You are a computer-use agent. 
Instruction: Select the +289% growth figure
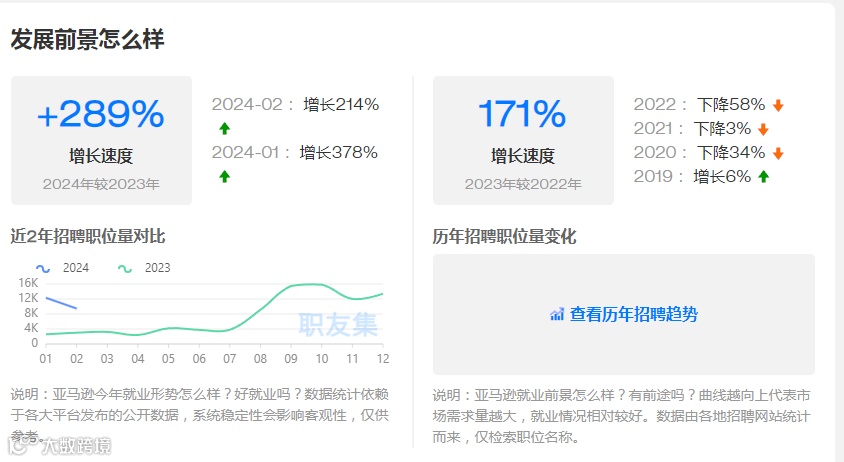(x=101, y=114)
